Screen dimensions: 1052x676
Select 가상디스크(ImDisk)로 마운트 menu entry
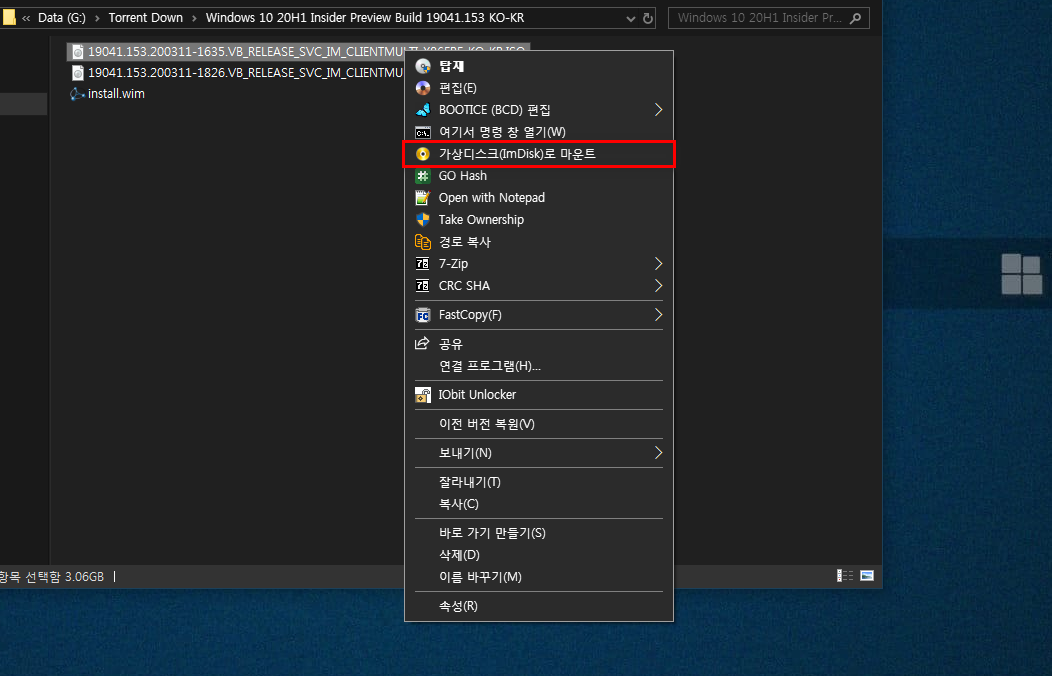pyautogui.click(x=539, y=154)
